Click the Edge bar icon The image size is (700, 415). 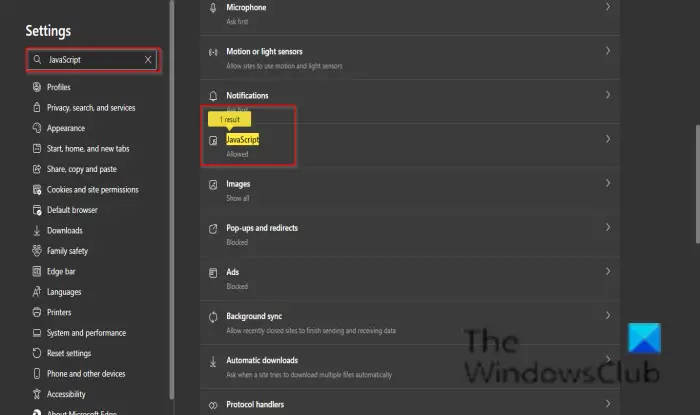coord(37,271)
